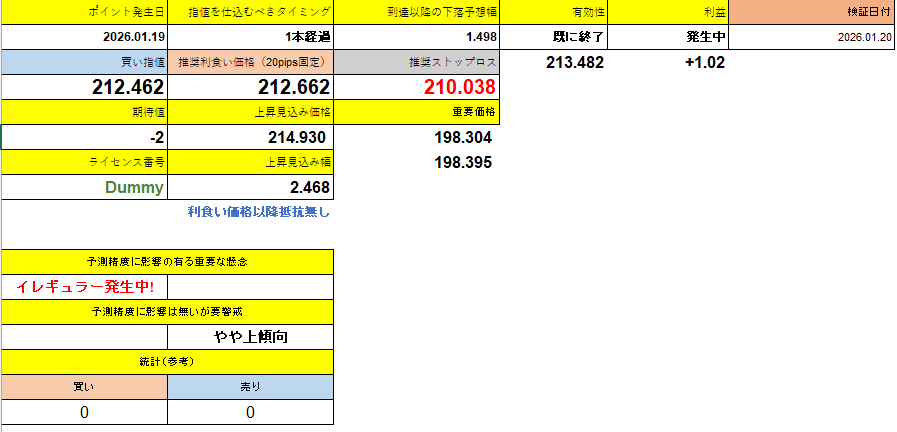Select the 利益 header cell
Image resolution: width=897 pixels, height=432 pixels.
point(668,12)
